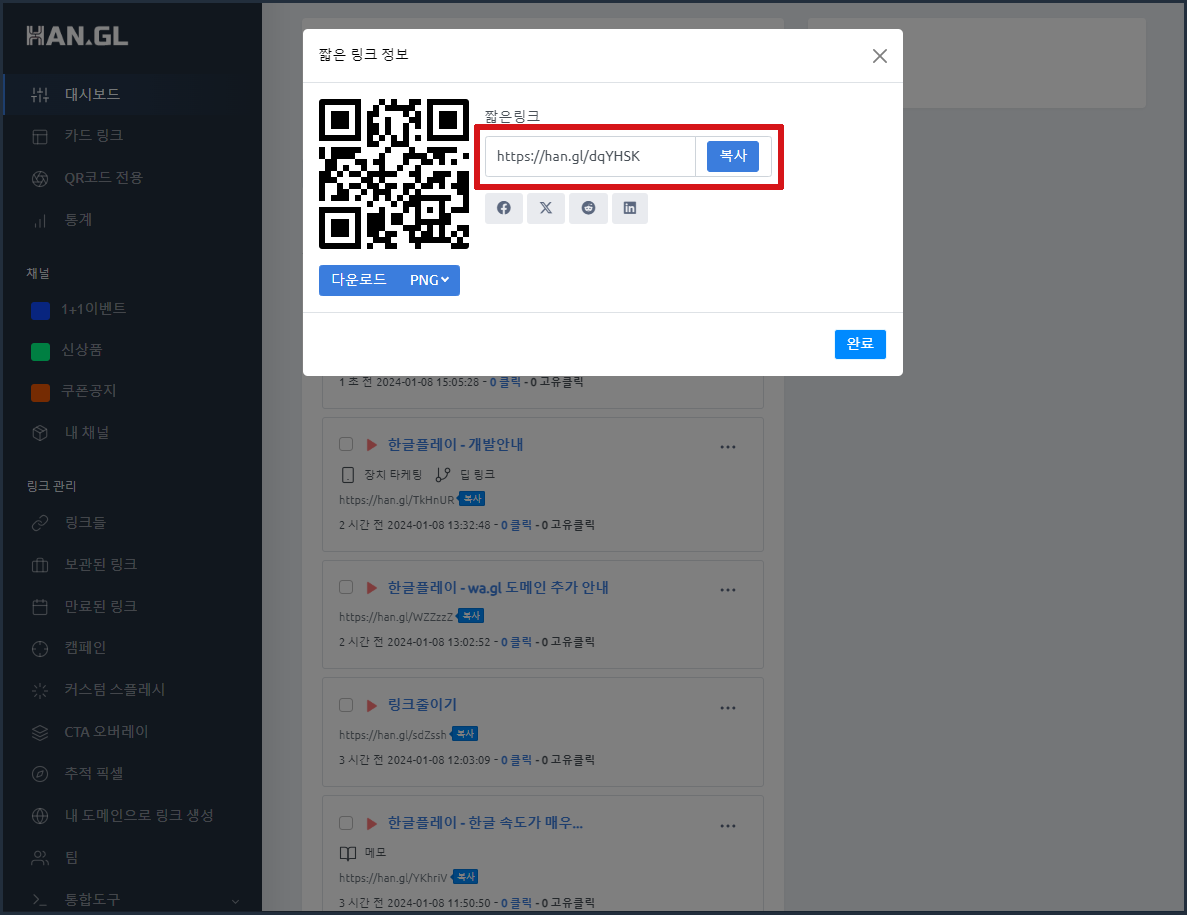Image resolution: width=1187 pixels, height=915 pixels.
Task: Copy the han.gl/WZZzzZ link
Action: 470,616
